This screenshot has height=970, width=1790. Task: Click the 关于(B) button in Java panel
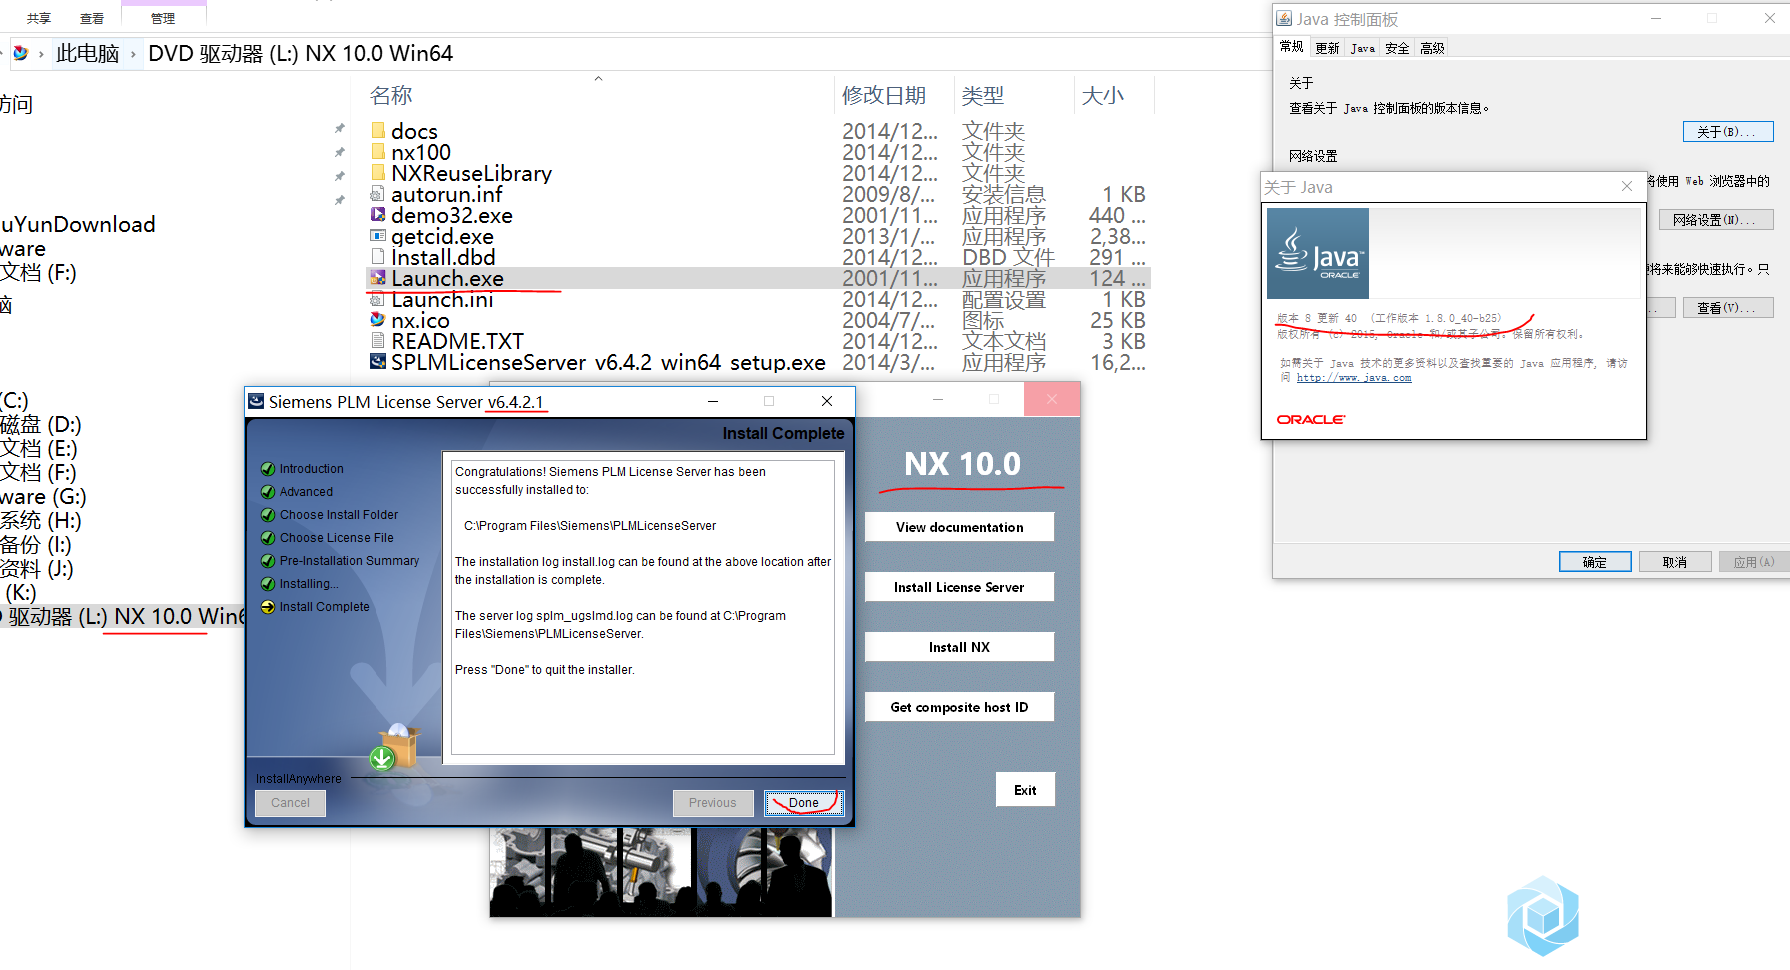pyautogui.click(x=1728, y=132)
